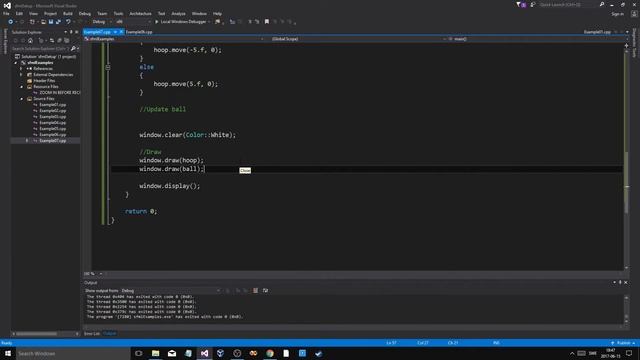Toggle auto hide pin on Output panel

(620, 282)
